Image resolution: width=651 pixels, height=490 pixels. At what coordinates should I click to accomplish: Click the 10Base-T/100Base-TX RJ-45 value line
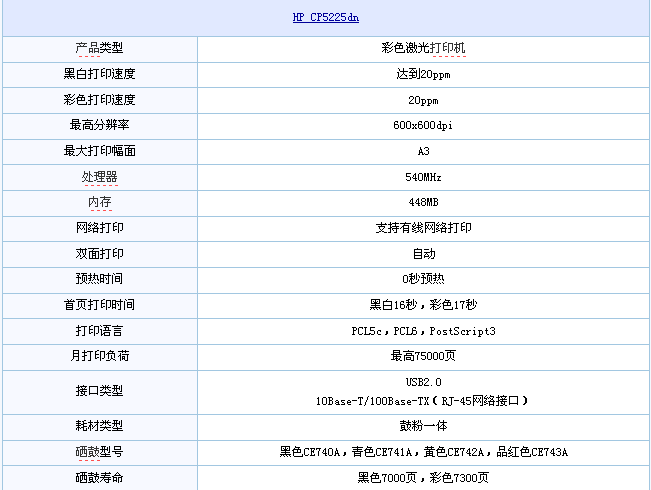(x=422, y=401)
